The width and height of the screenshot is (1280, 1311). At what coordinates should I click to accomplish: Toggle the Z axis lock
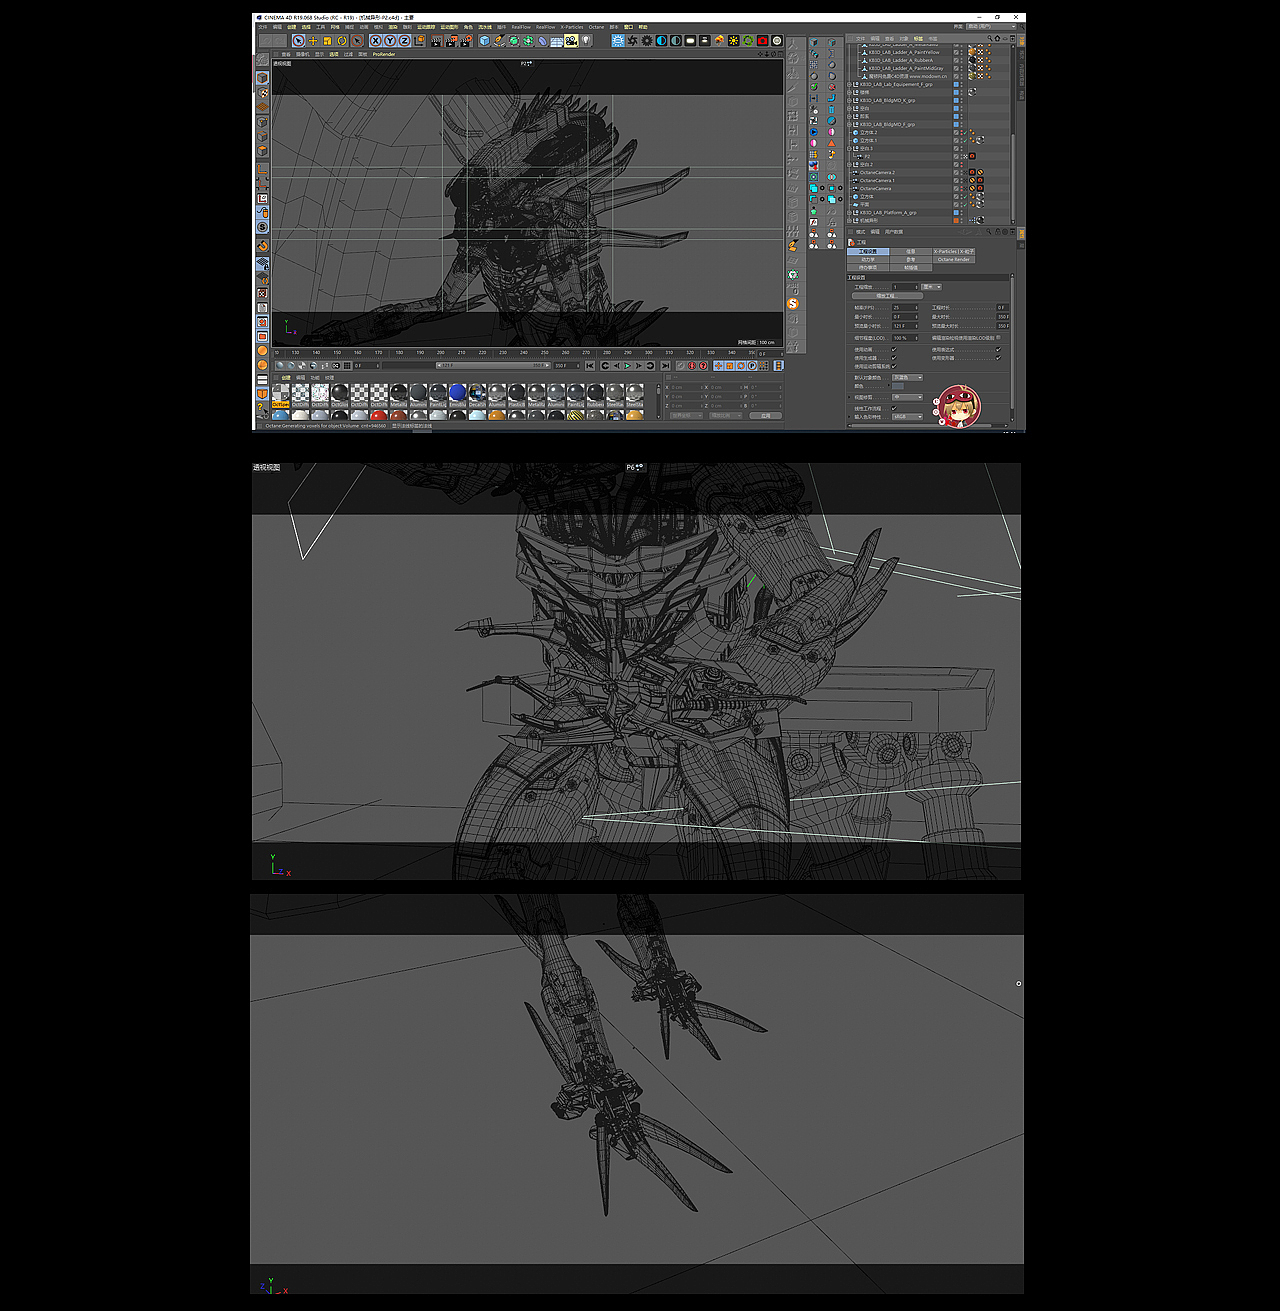[x=404, y=41]
